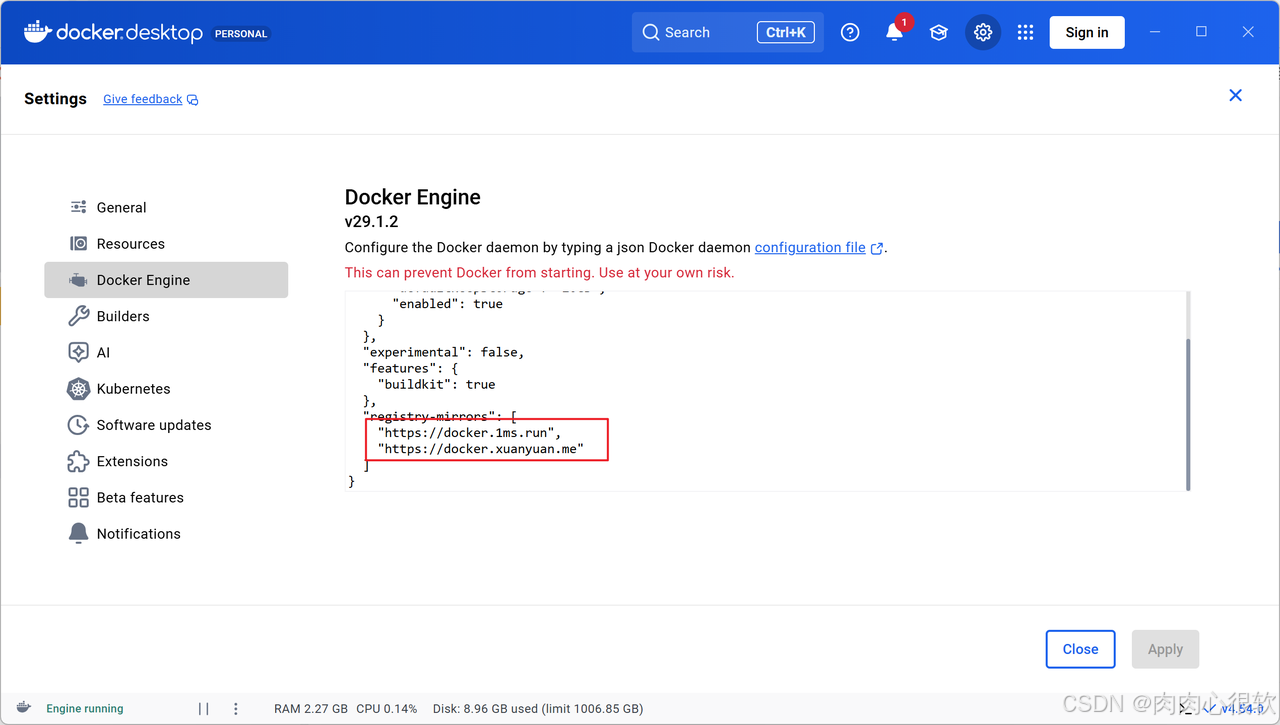Select the Docker Engine settings tab
Image resolution: width=1280 pixels, height=725 pixels.
[166, 280]
